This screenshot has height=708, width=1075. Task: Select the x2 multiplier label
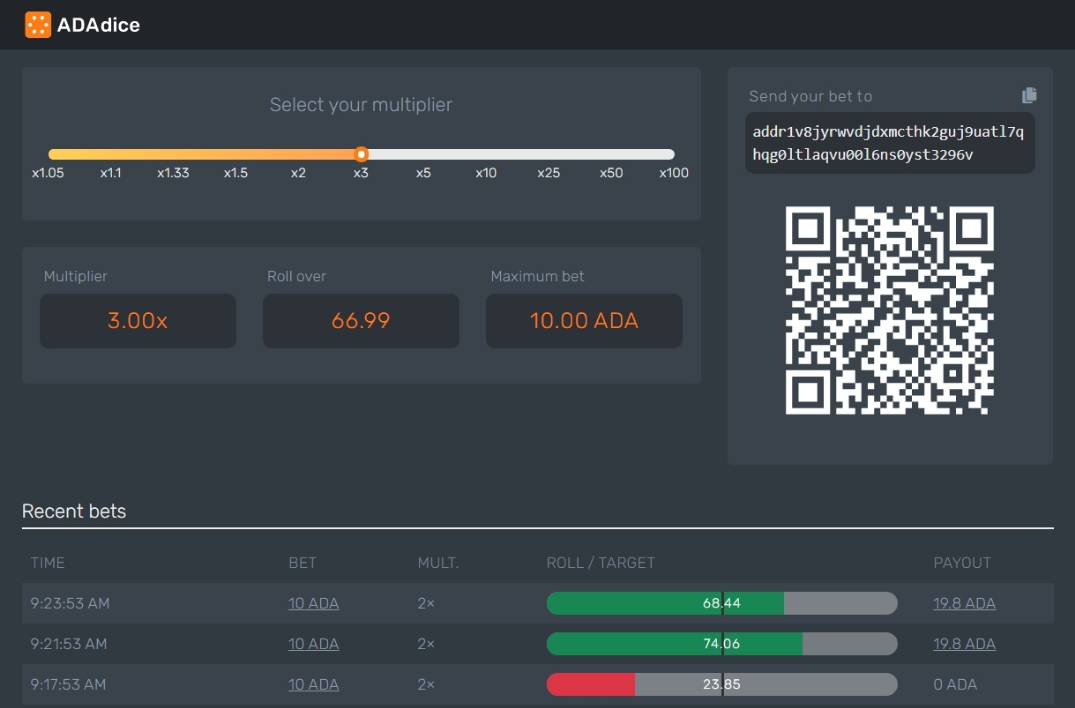[x=298, y=173]
